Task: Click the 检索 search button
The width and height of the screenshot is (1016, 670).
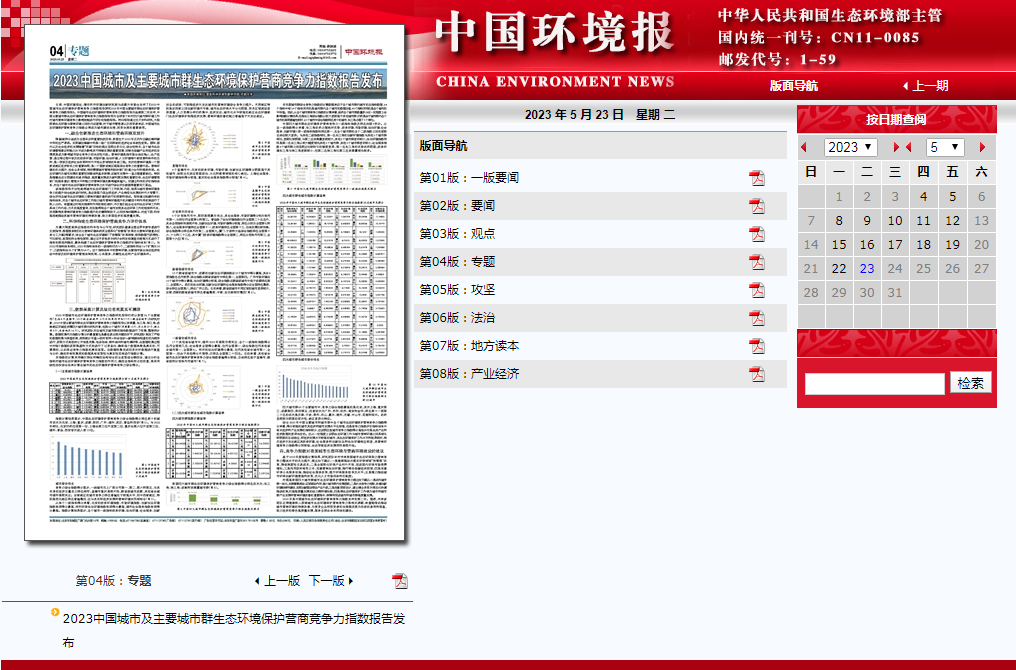Action: 971,383
